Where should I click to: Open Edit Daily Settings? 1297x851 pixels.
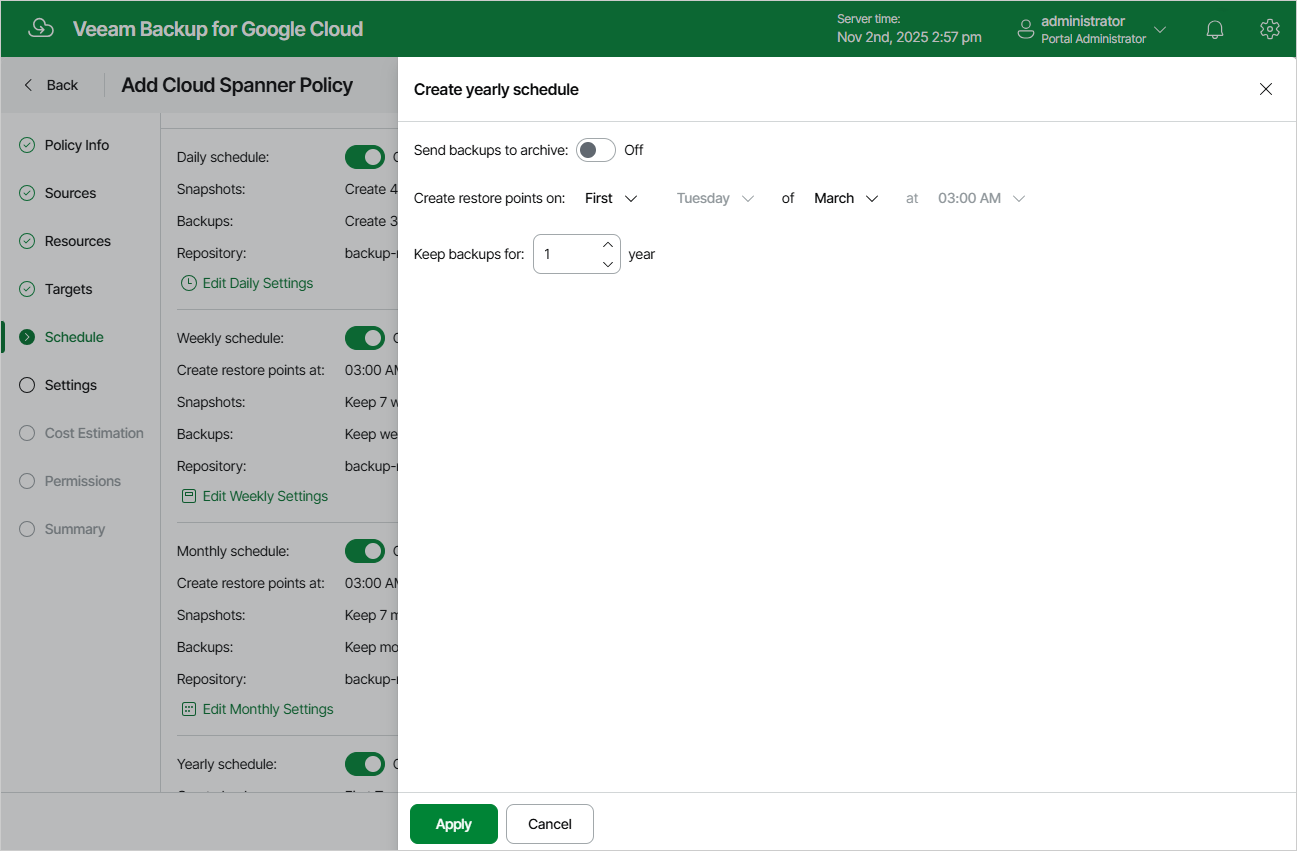(258, 283)
